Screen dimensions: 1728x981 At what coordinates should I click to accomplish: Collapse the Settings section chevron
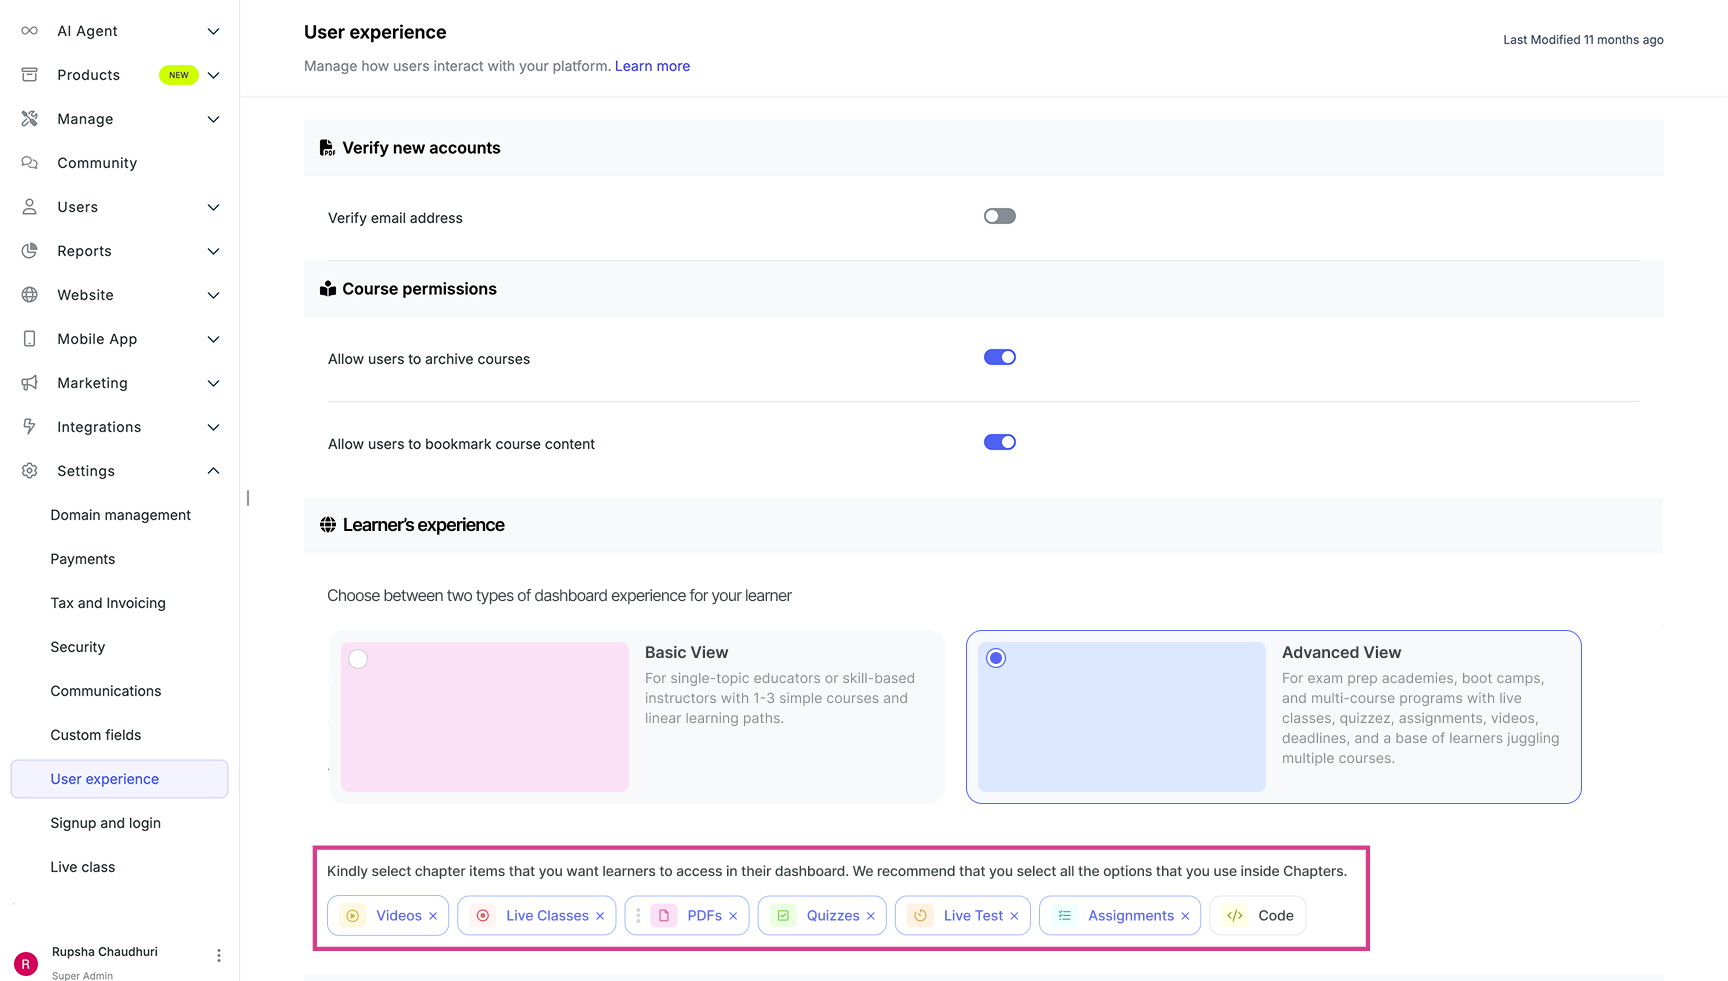(x=213, y=471)
